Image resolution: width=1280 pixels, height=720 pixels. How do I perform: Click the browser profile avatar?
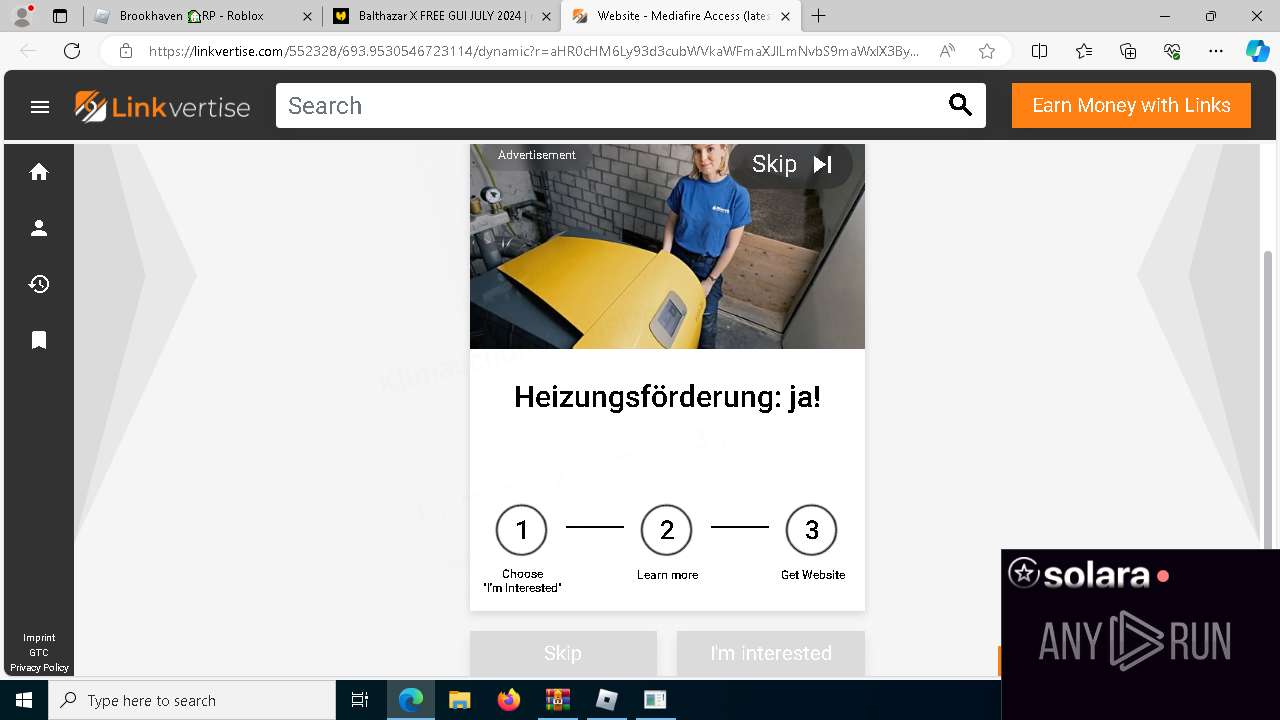22,16
